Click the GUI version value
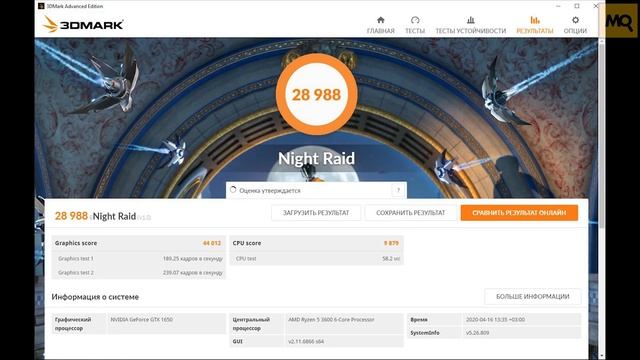The height and width of the screenshot is (360, 640). [x=306, y=341]
